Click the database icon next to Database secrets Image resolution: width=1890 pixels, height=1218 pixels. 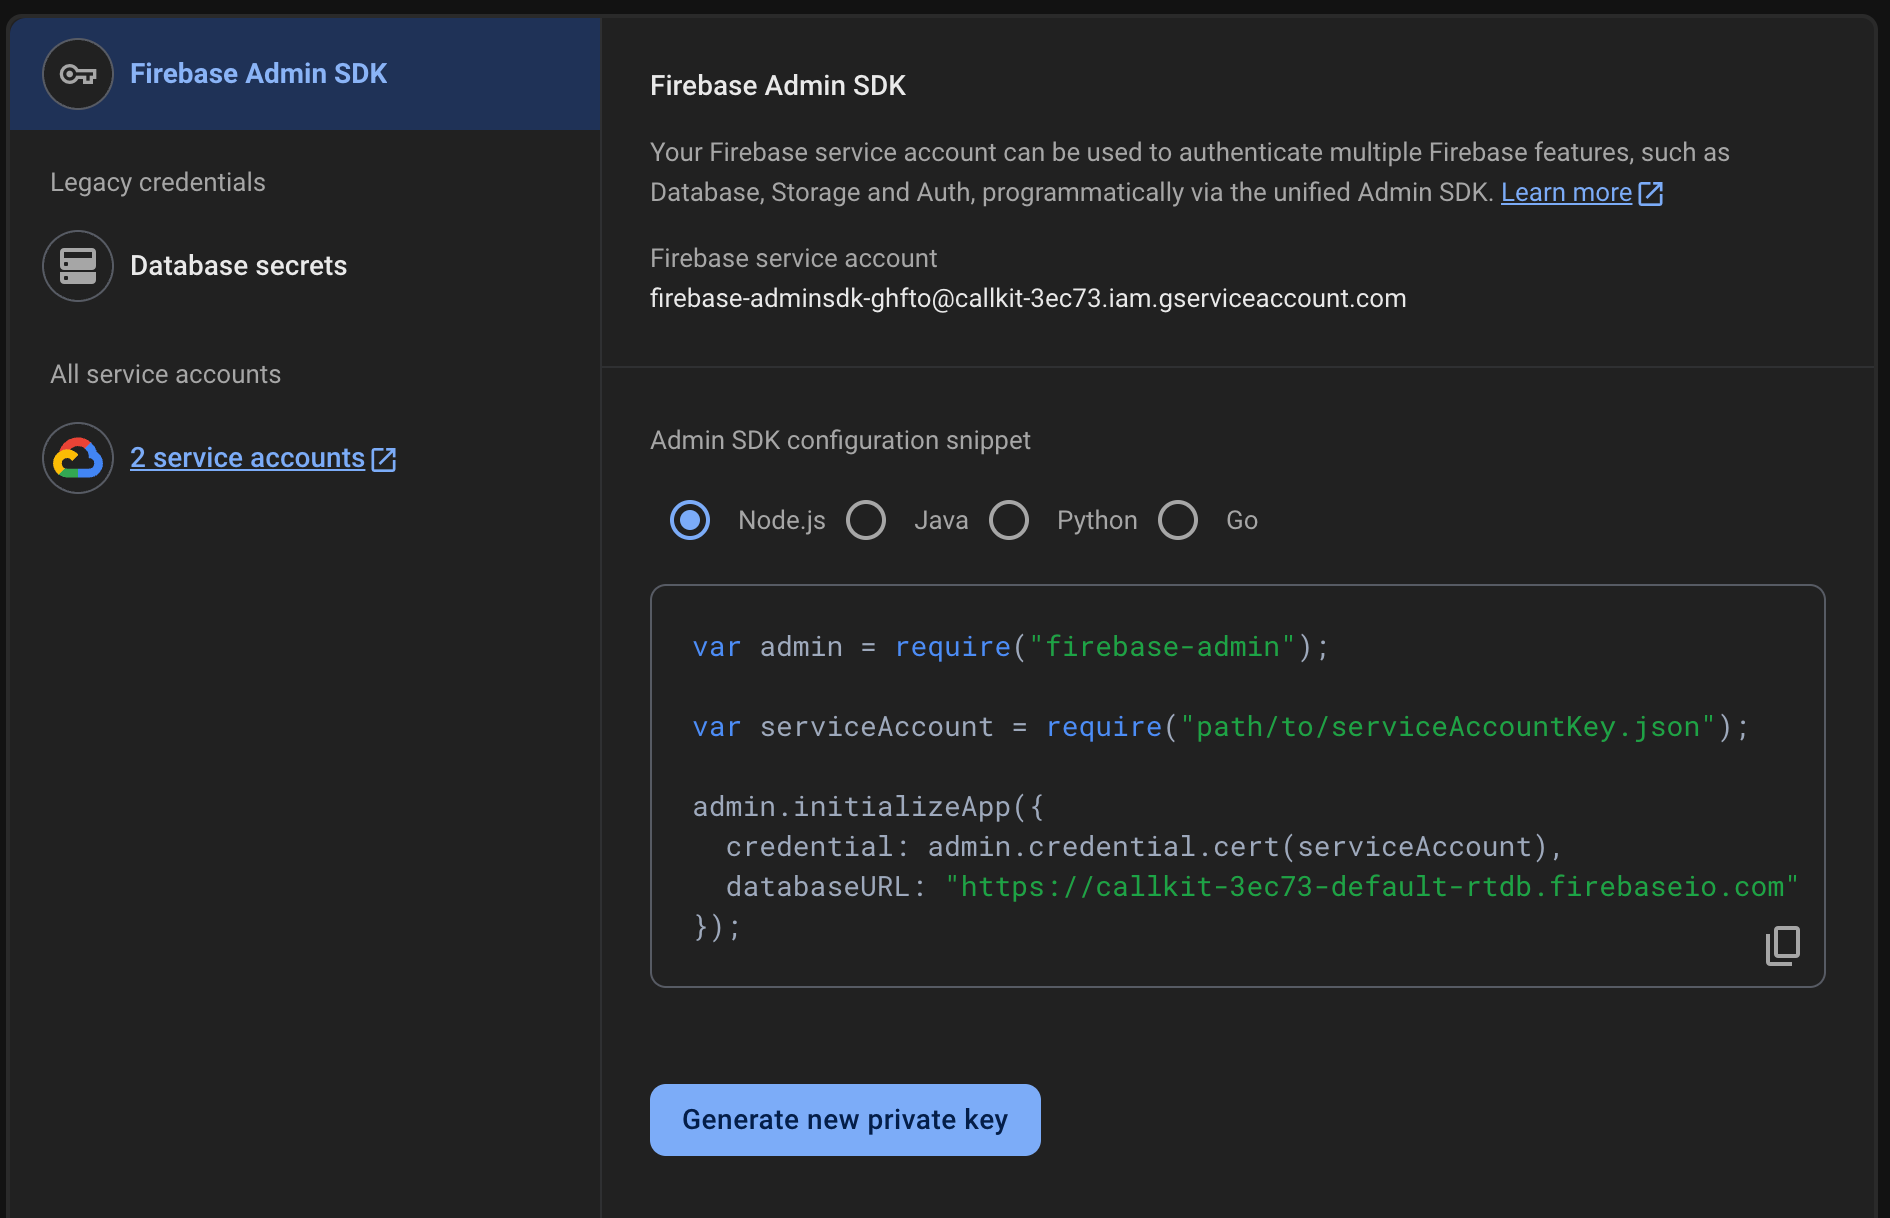pyautogui.click(x=78, y=266)
